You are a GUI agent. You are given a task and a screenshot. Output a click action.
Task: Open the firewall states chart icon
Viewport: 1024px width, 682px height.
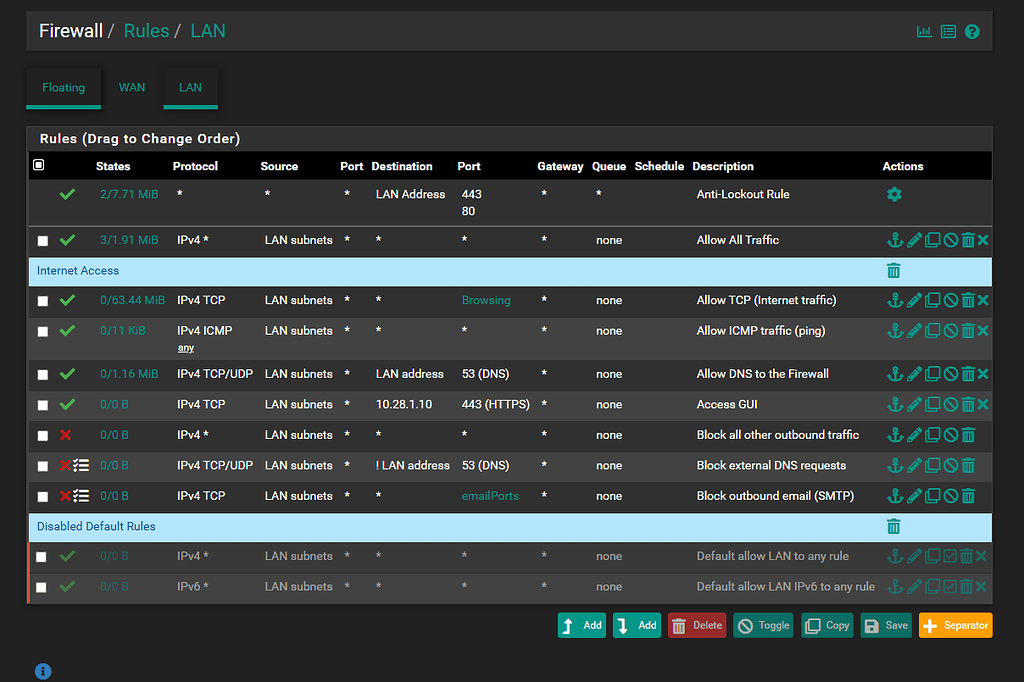click(923, 31)
